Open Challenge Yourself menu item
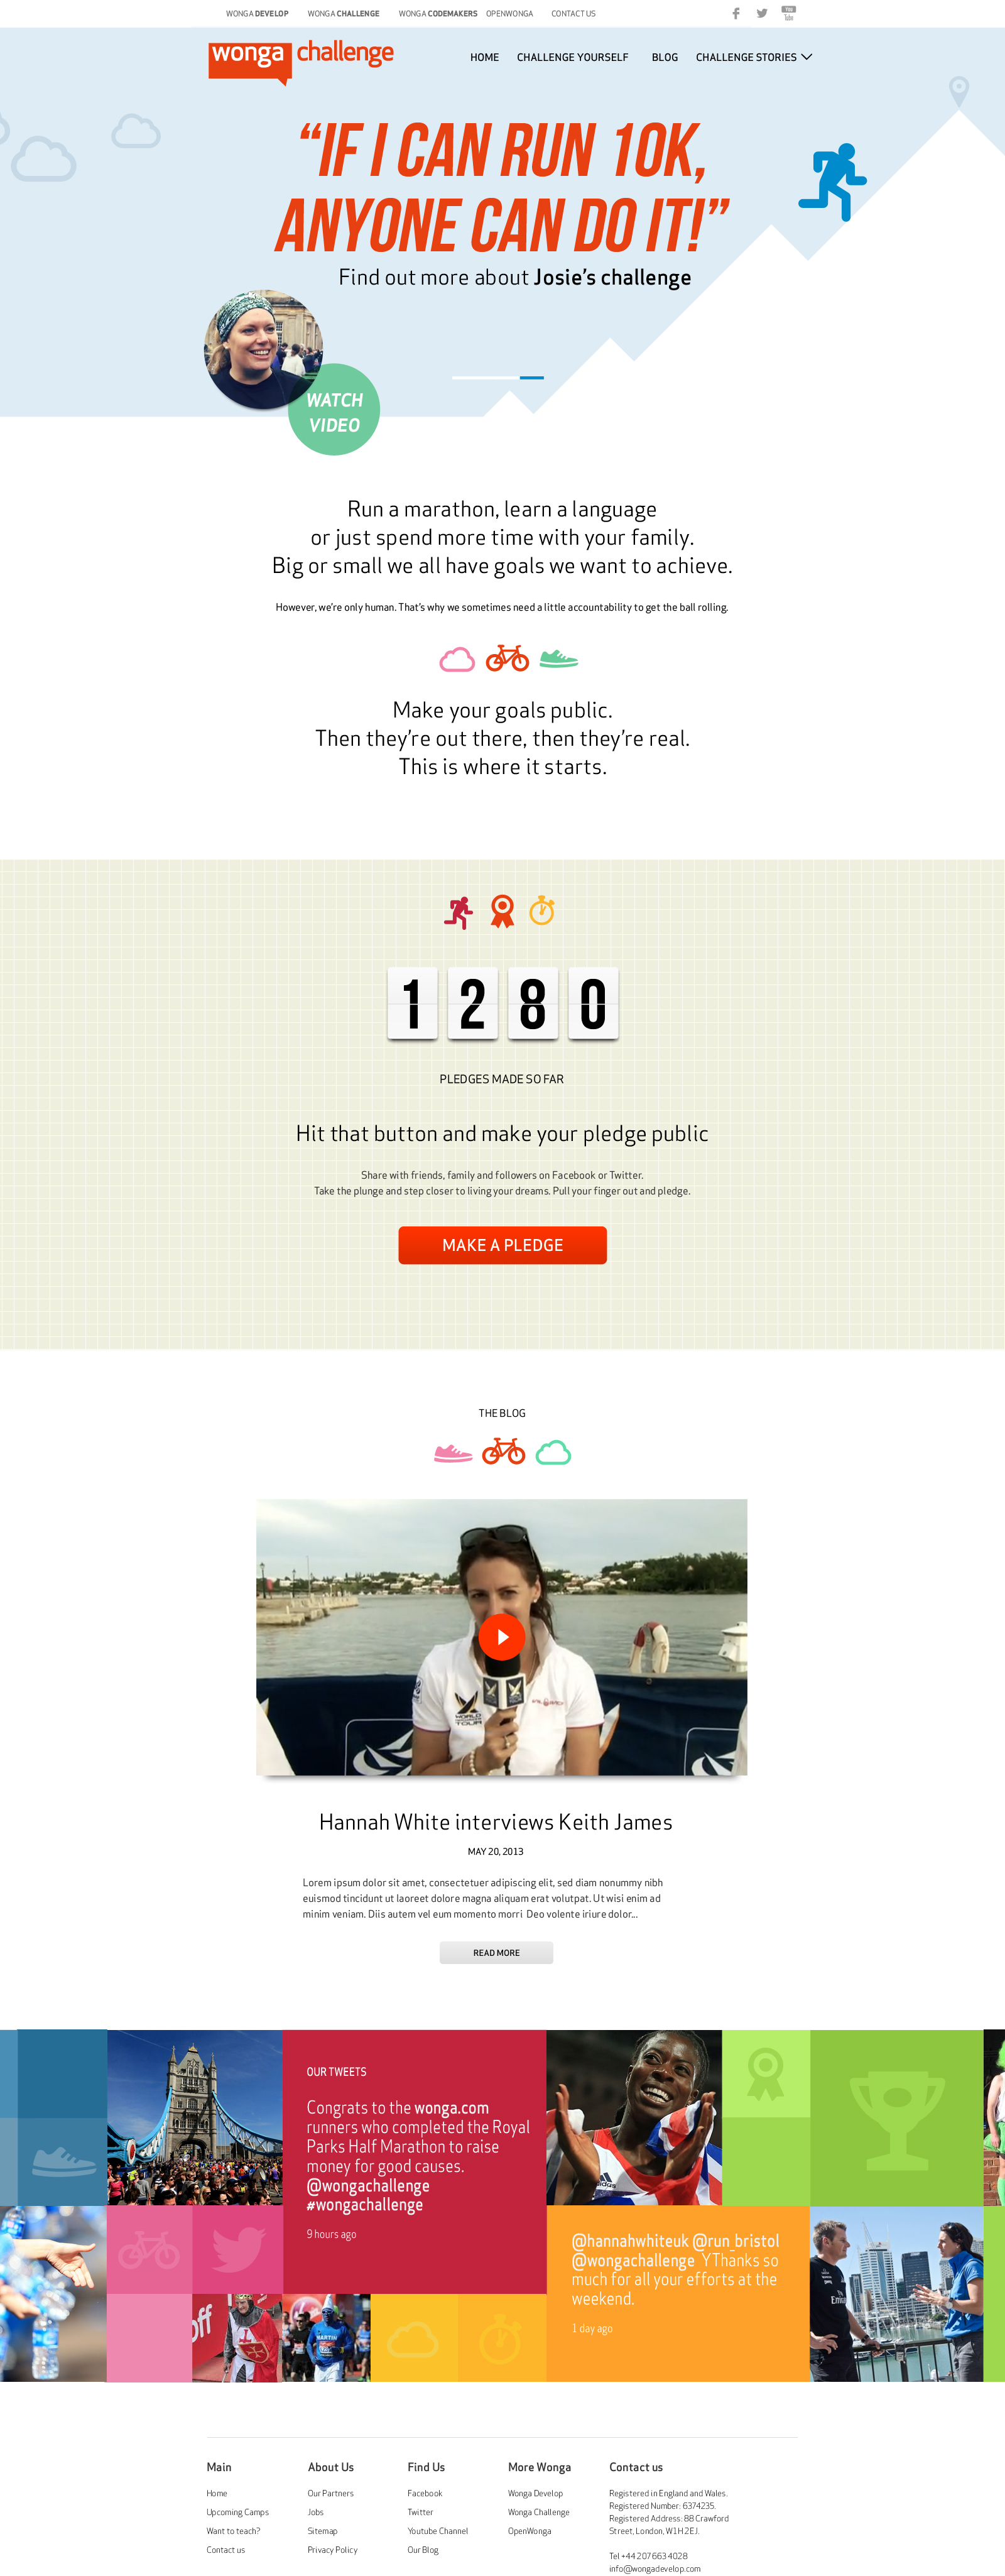Viewport: 1005px width, 2576px height. (x=573, y=58)
